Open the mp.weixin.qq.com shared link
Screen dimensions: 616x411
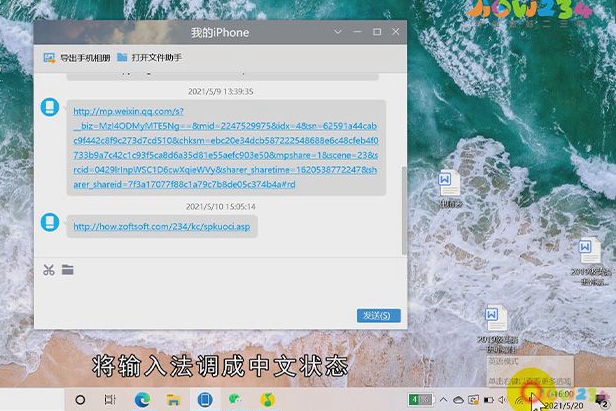coord(226,148)
